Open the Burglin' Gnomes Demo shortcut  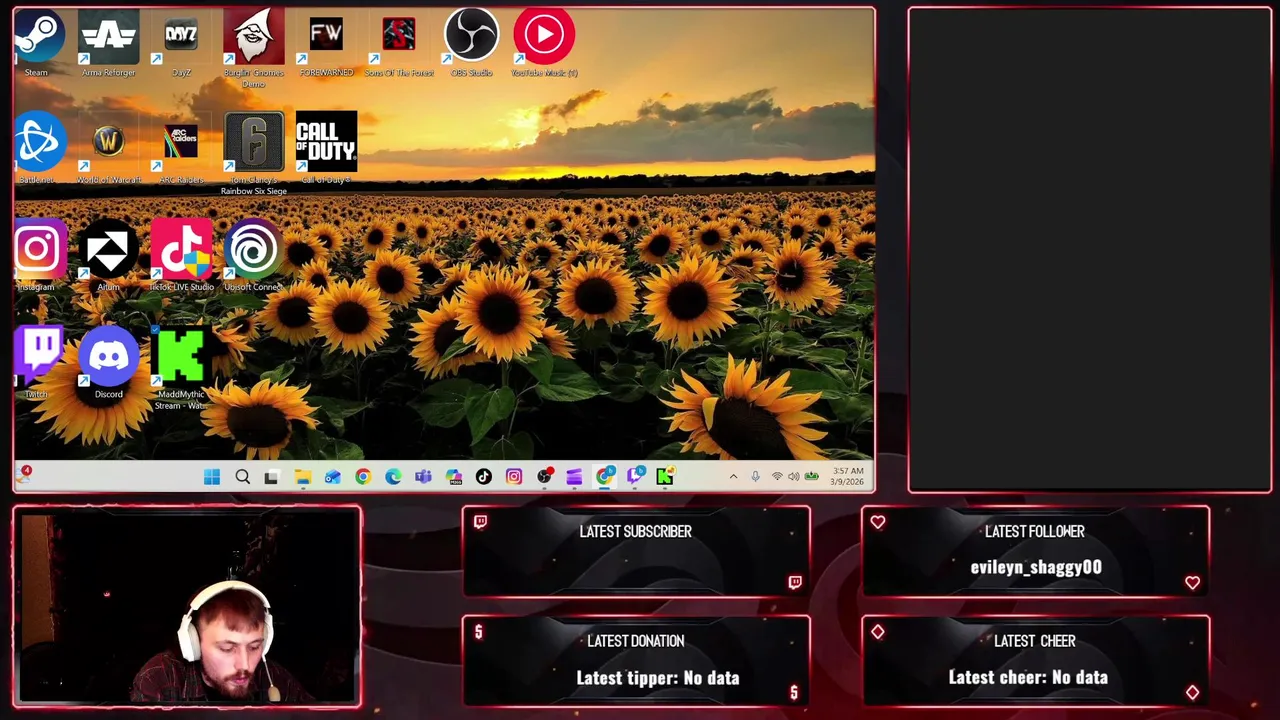pos(253,46)
